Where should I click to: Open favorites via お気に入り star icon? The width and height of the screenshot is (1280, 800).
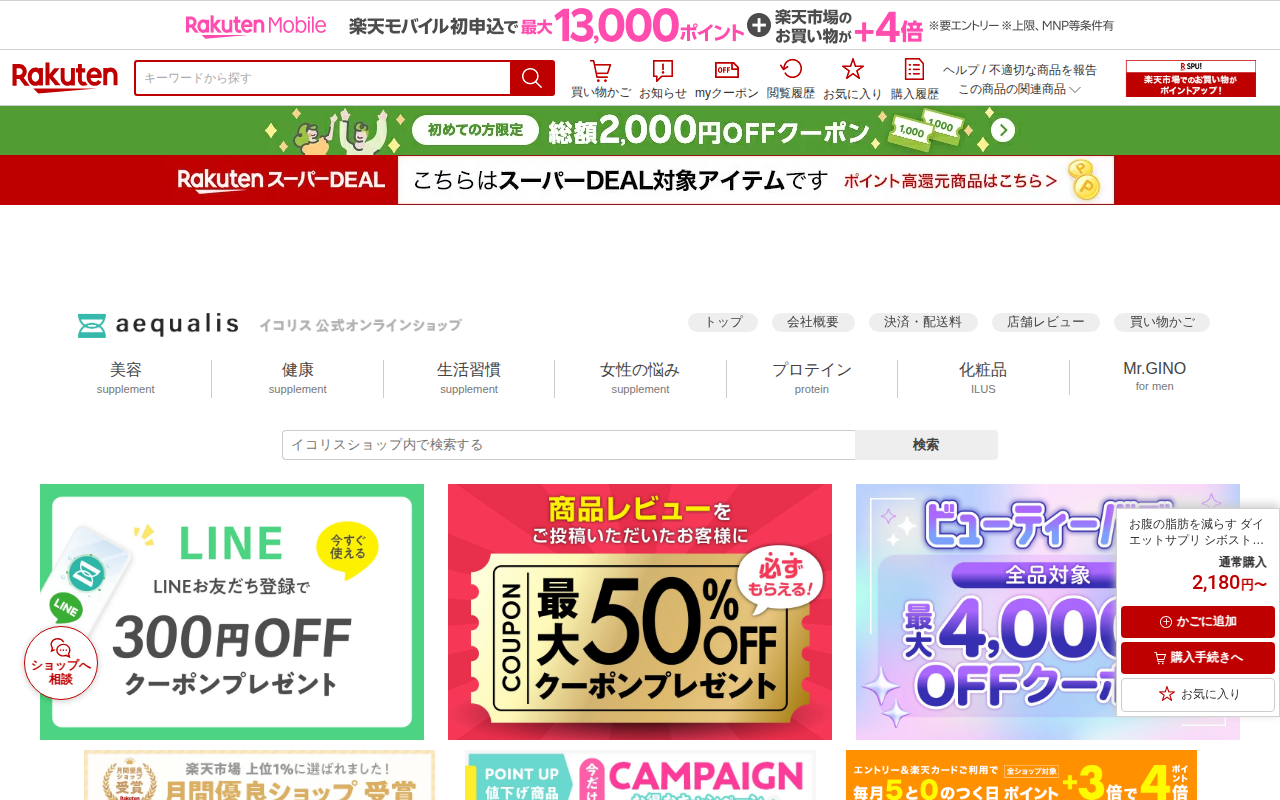pyautogui.click(x=852, y=79)
